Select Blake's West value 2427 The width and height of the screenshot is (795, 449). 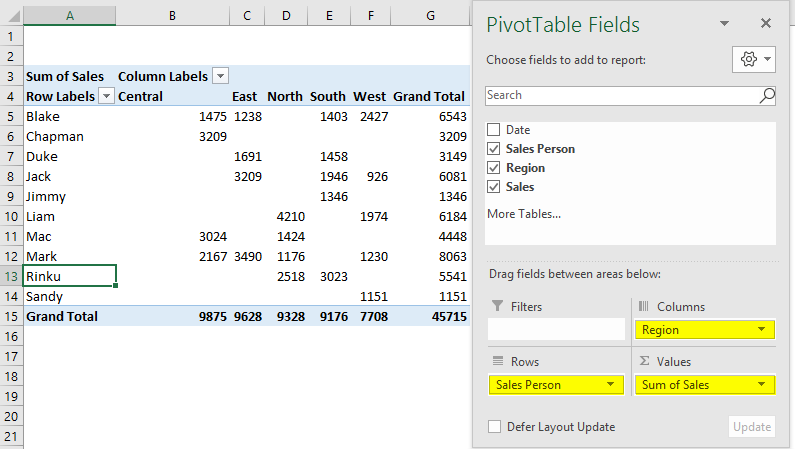click(x=370, y=116)
